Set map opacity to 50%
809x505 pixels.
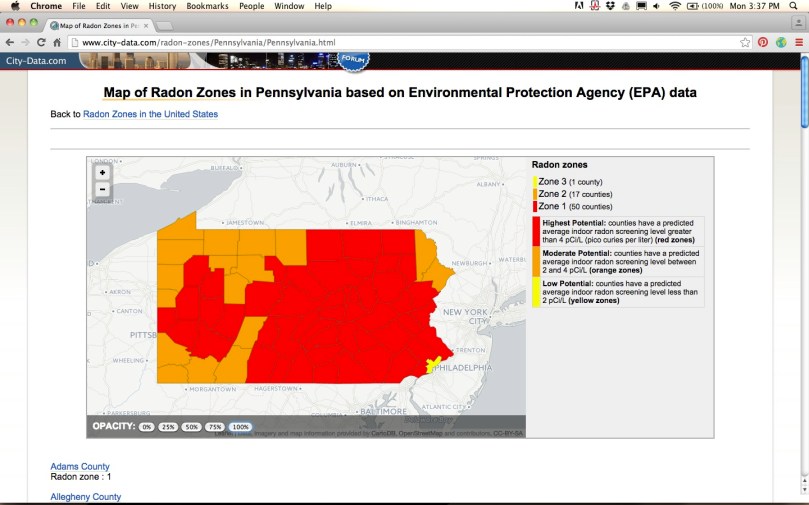point(191,427)
